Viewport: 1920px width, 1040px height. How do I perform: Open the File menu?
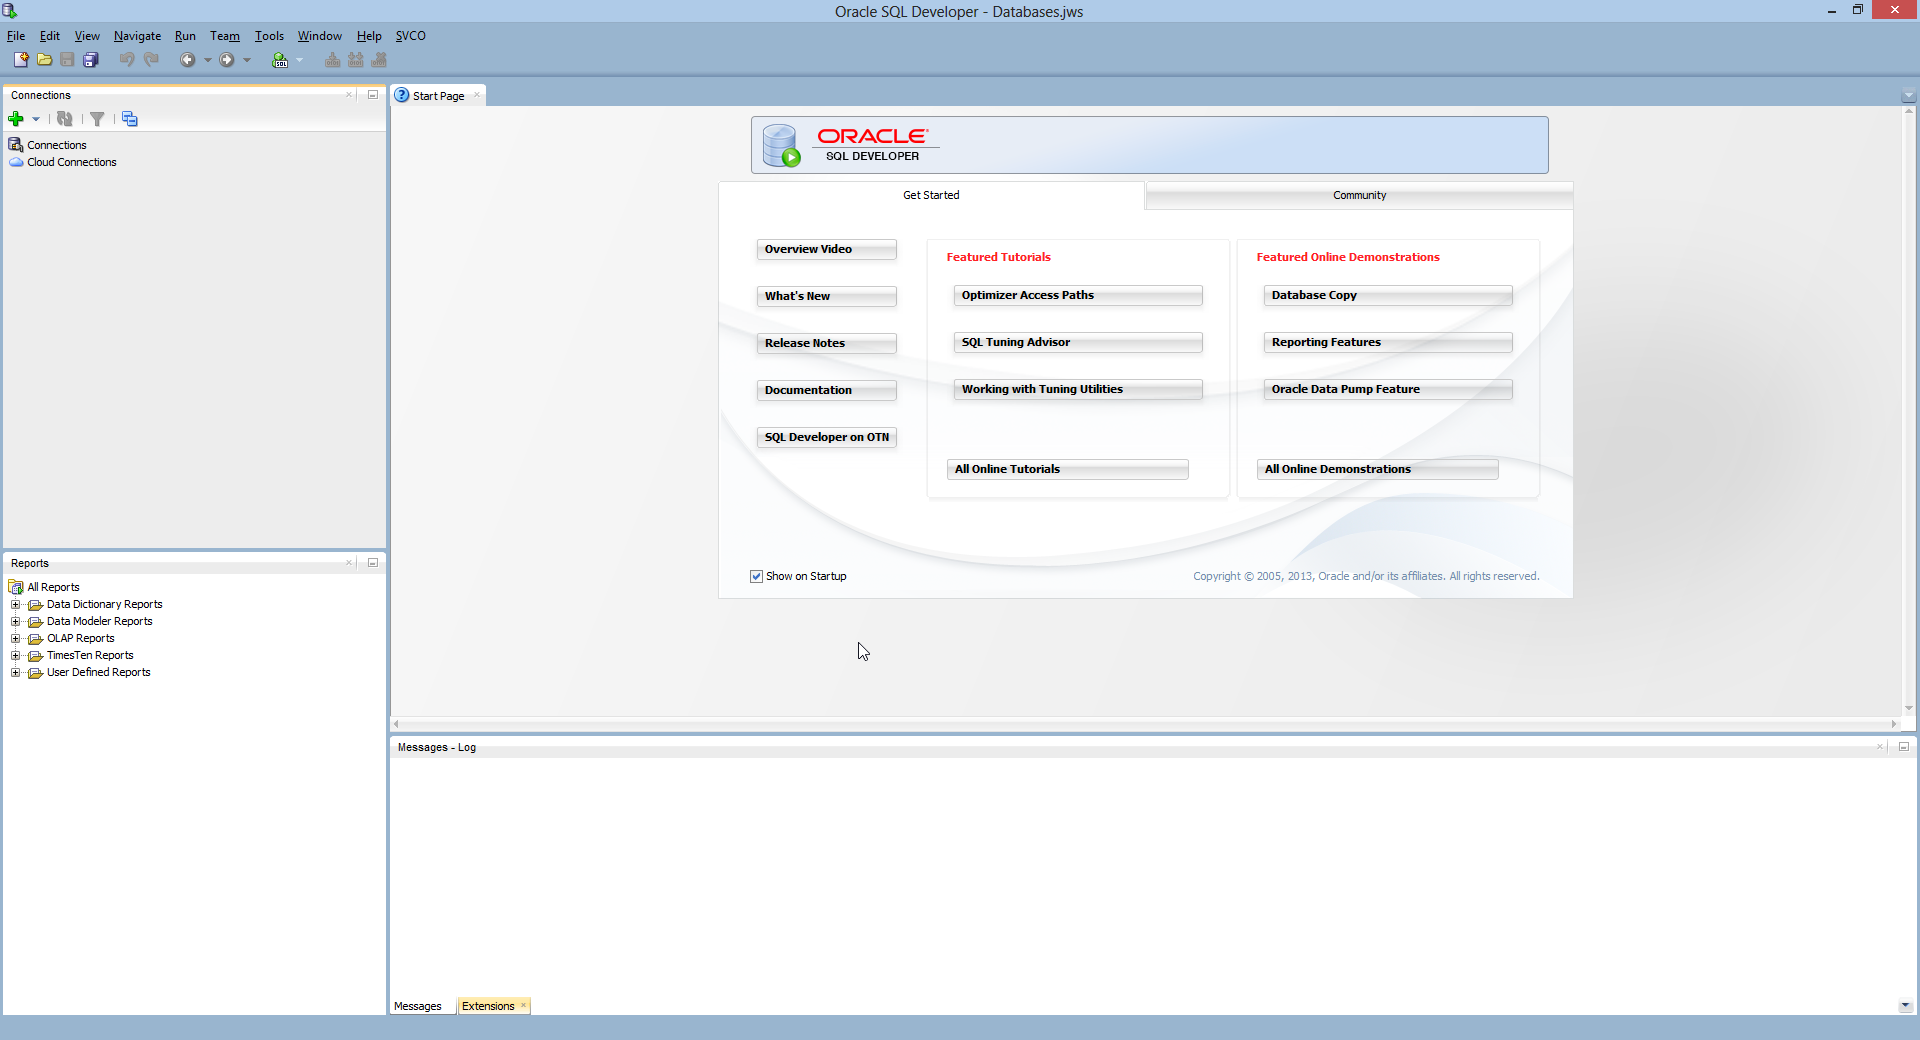[16, 36]
